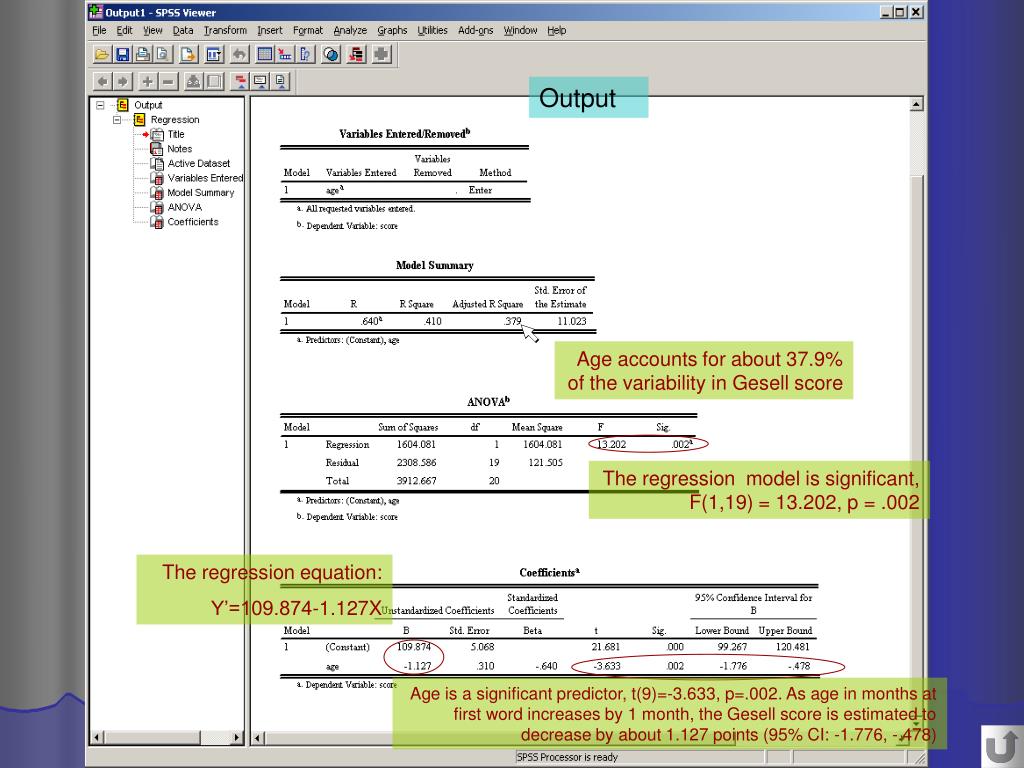The height and width of the screenshot is (768, 1024).
Task: Open the Edit menu
Action: [125, 30]
